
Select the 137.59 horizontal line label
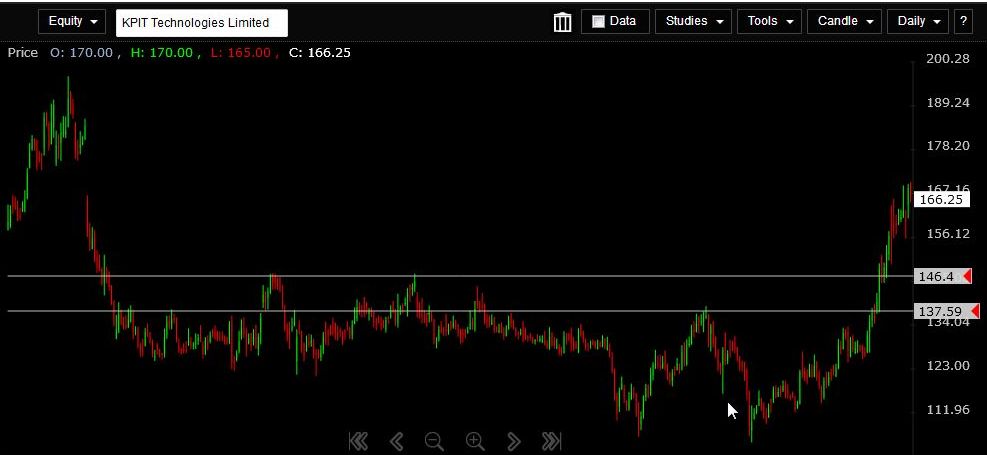pos(940,312)
